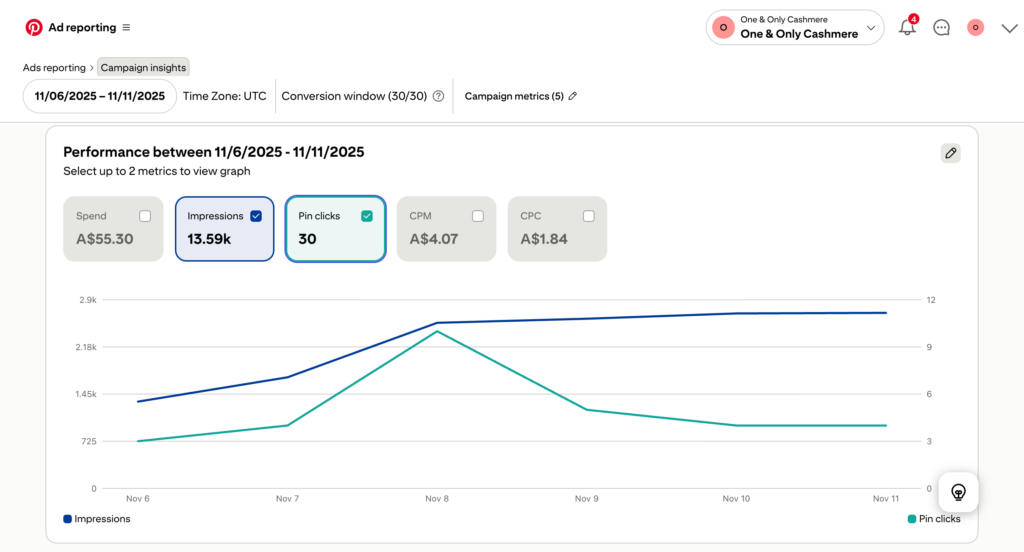
Task: Click the Conversion window help icon
Action: click(x=438, y=97)
